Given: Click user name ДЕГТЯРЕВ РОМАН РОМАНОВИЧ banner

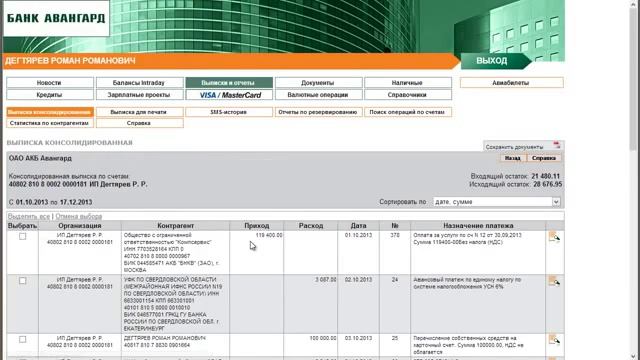Looking at the screenshot, I should pyautogui.click(x=70, y=61).
